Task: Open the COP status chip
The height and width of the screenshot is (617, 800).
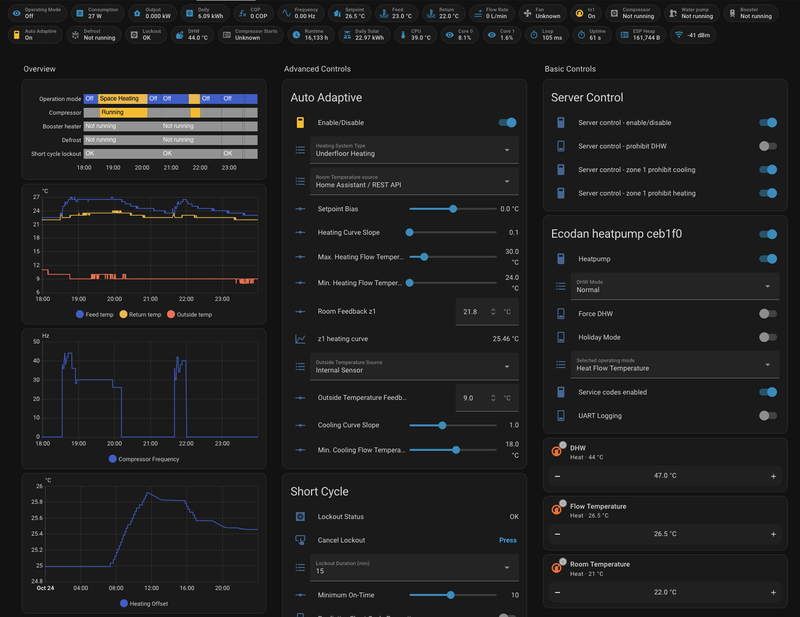Action: click(253, 13)
